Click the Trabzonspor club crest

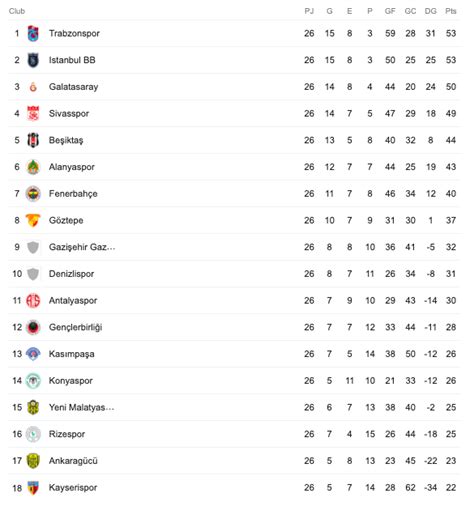33,33
